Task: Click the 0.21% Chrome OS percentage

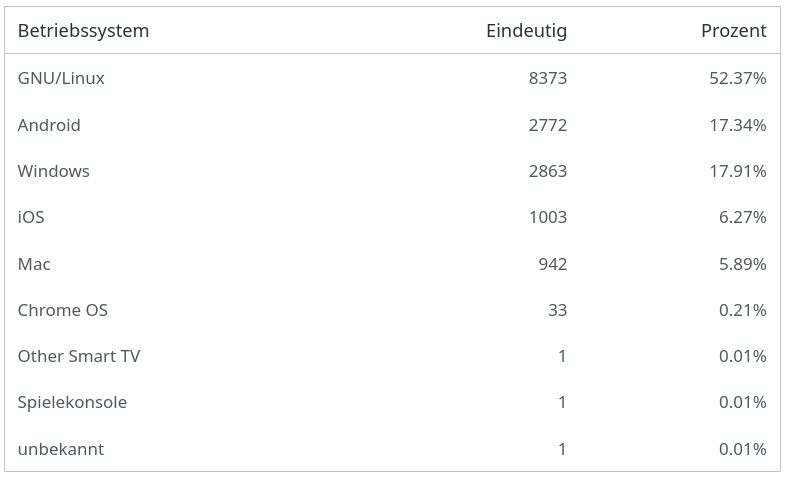Action: click(x=742, y=310)
